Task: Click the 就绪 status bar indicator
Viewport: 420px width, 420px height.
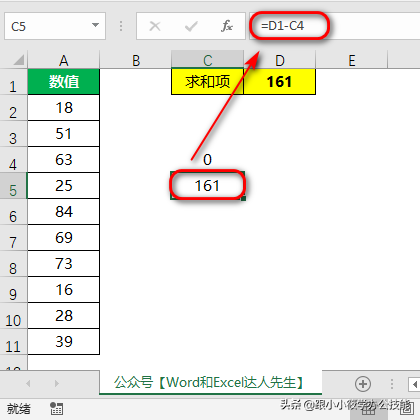Action: [x=19, y=409]
